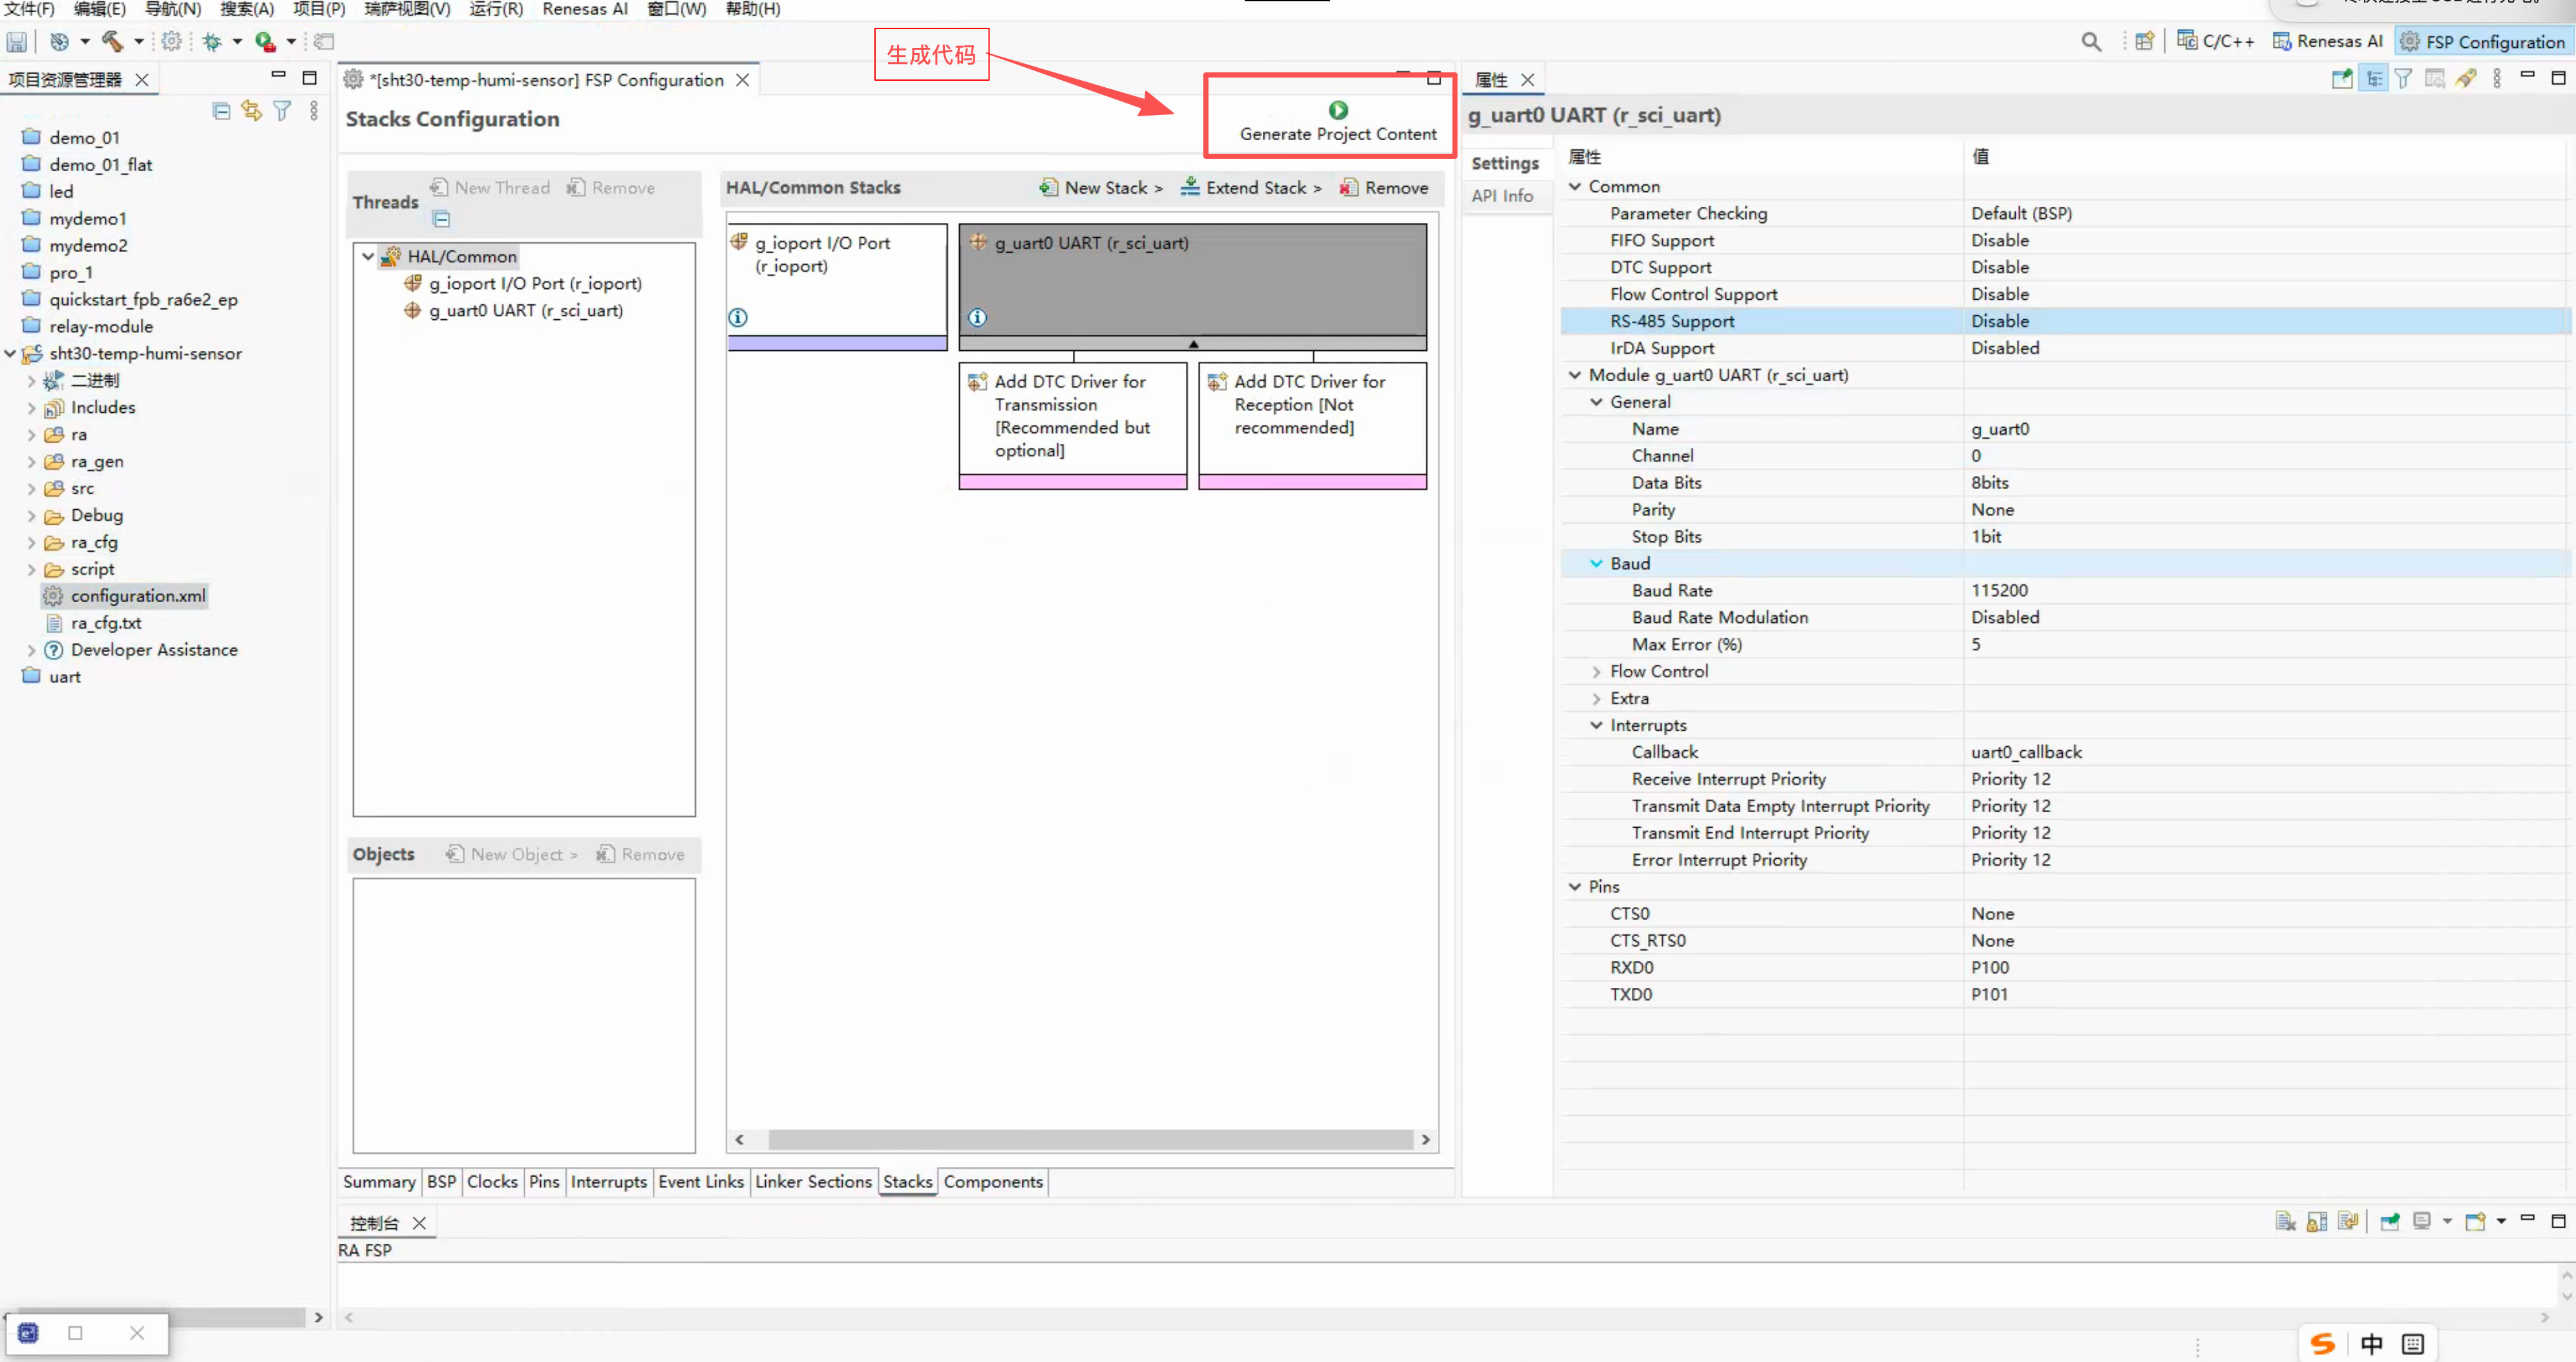Image resolution: width=2576 pixels, height=1362 pixels.
Task: Click info icon on g_uart0 UART stack
Action: [977, 317]
